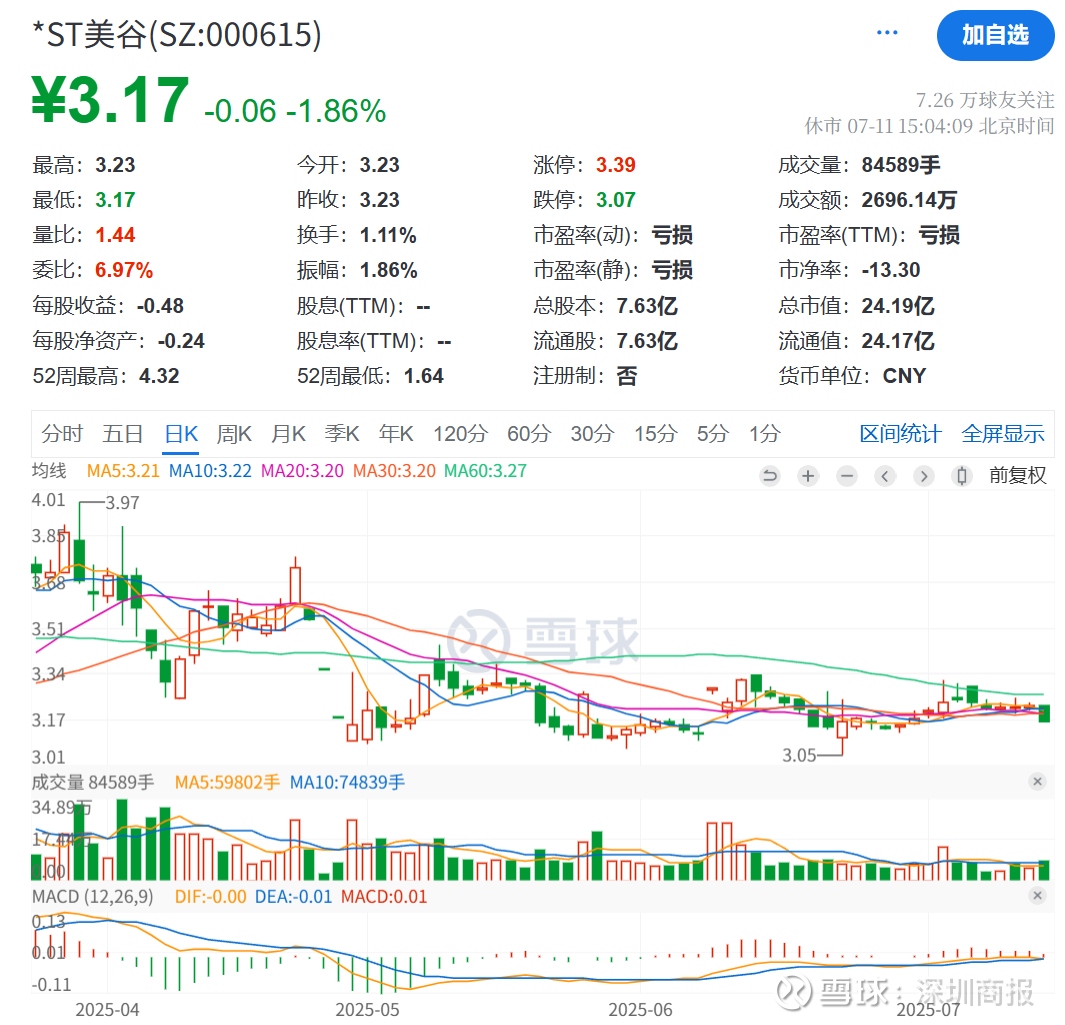
Task: Click the 总市值 value 24.19亿
Action: click(898, 306)
